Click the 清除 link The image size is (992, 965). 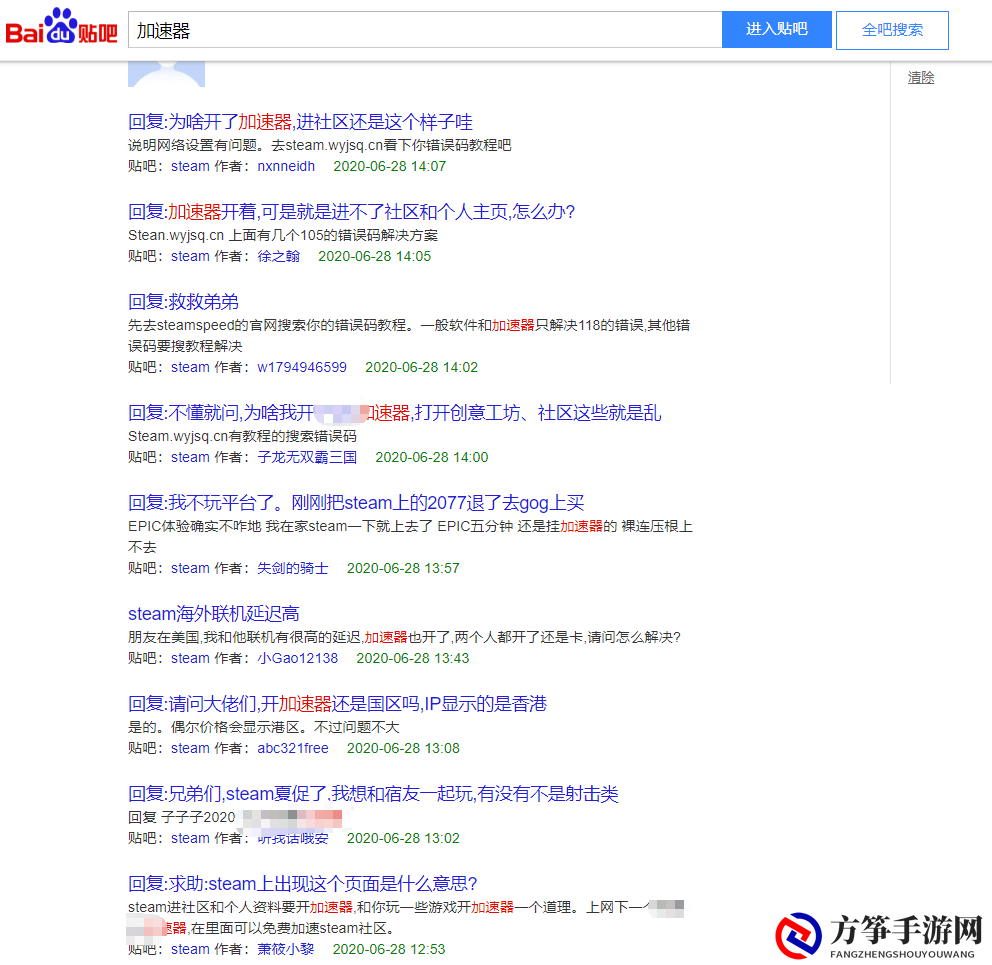pos(921,77)
